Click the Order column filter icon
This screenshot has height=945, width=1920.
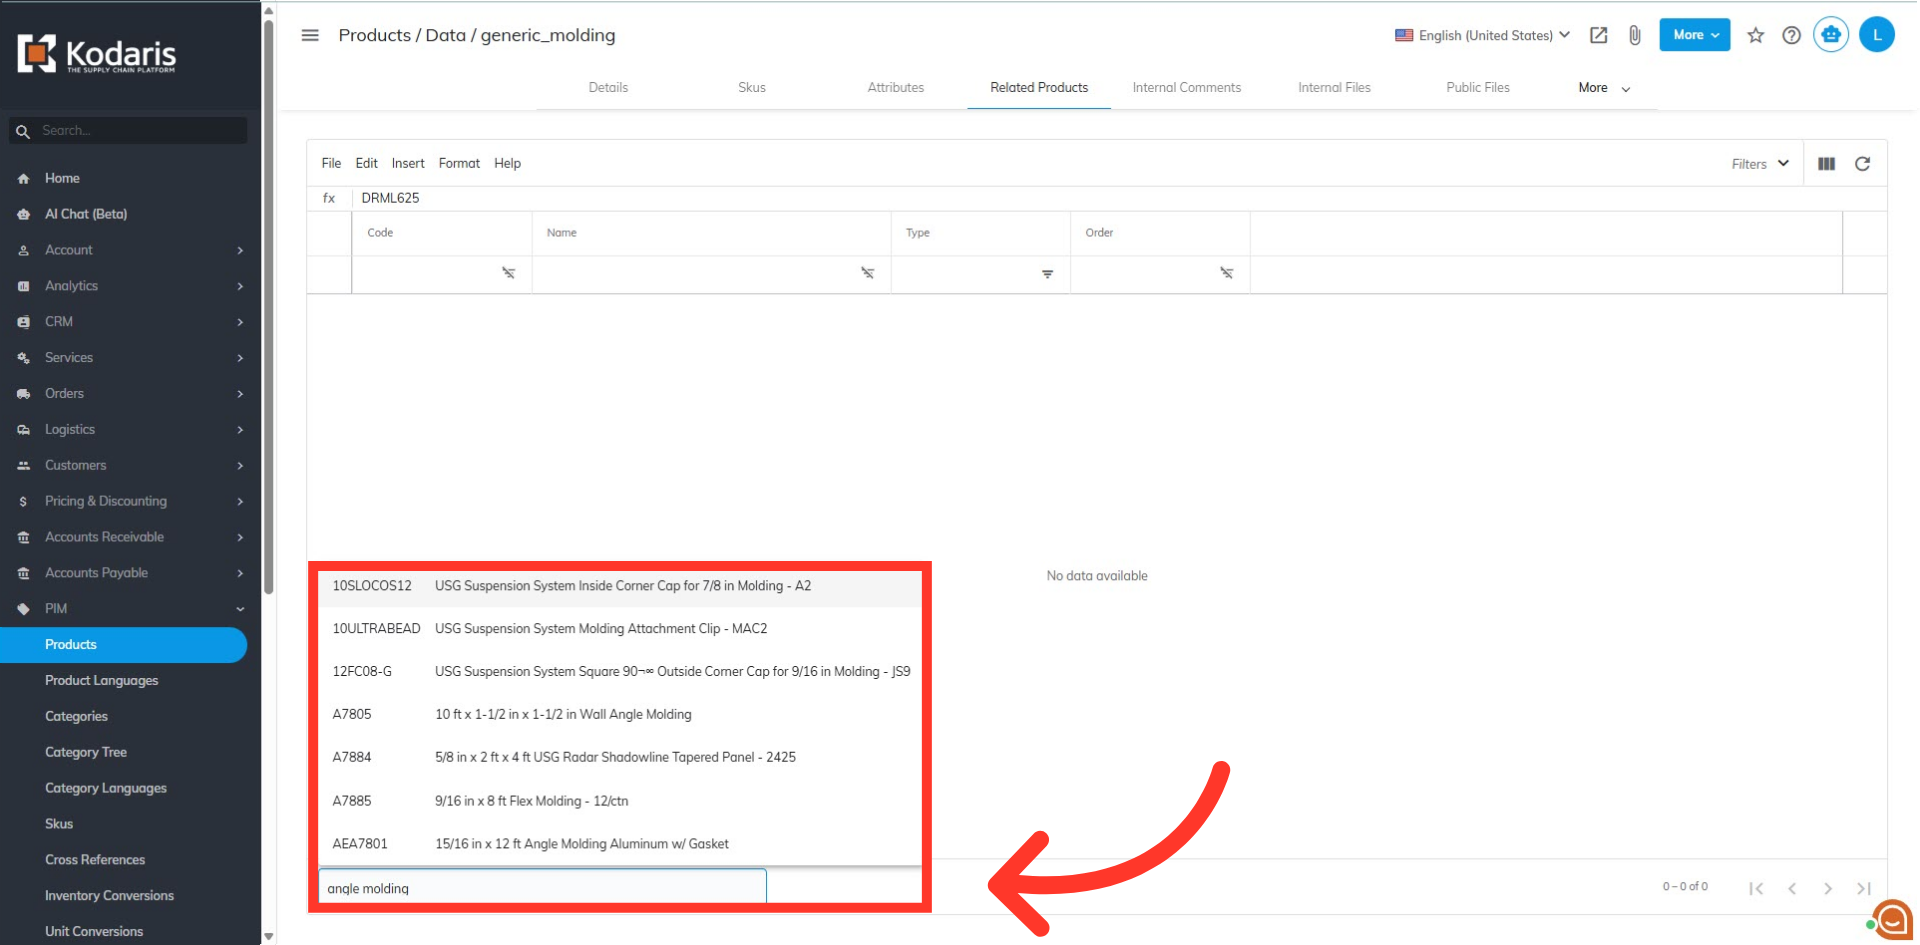click(x=1226, y=273)
